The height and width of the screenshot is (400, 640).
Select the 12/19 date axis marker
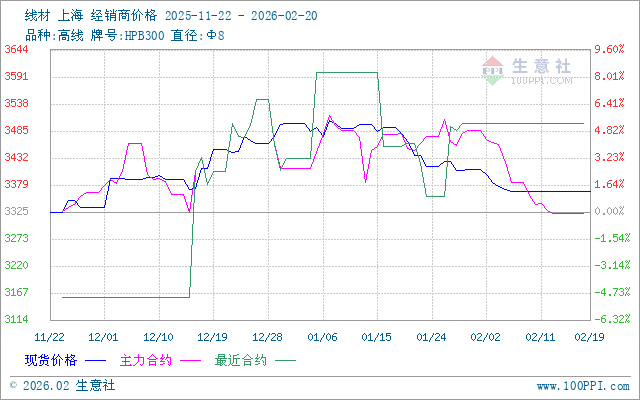(213, 338)
